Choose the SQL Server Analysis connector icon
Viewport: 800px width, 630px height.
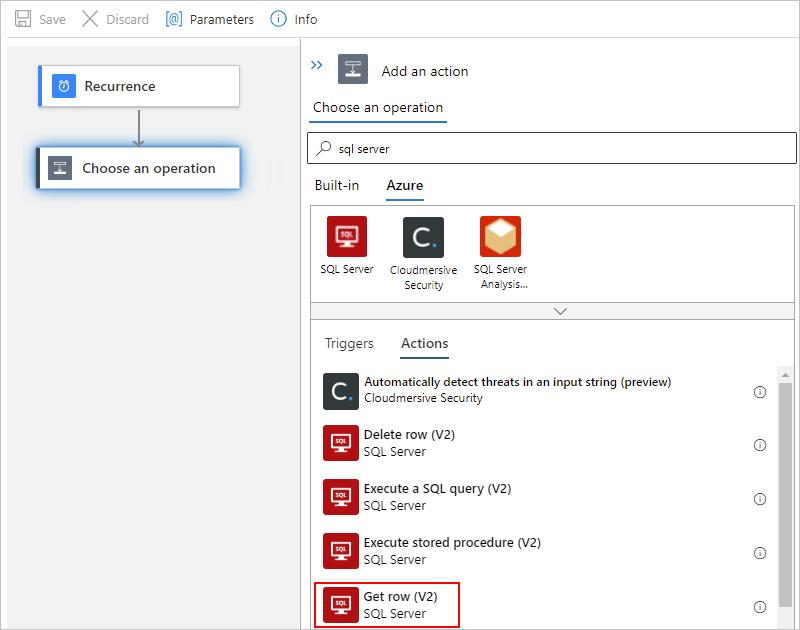point(500,236)
